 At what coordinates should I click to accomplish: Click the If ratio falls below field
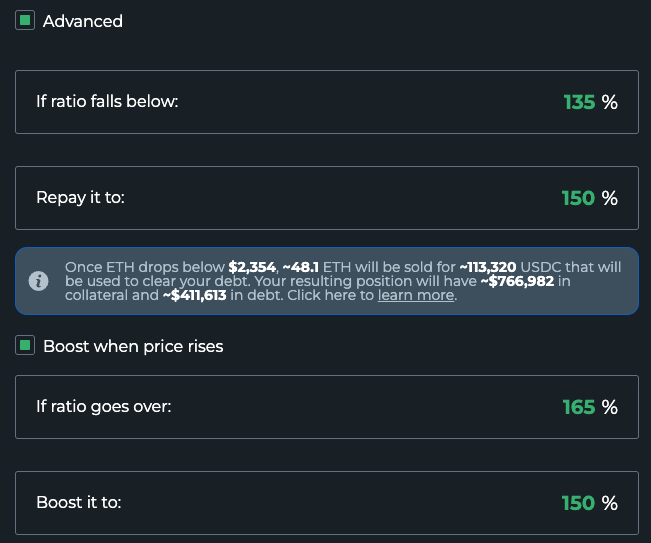point(327,102)
